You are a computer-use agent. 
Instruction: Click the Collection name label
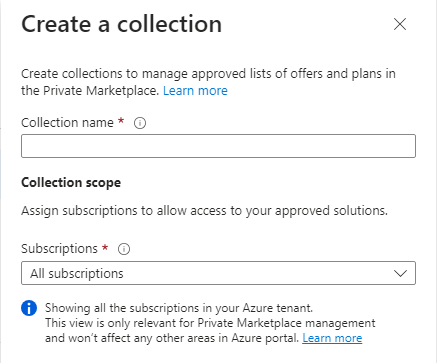[x=67, y=123]
